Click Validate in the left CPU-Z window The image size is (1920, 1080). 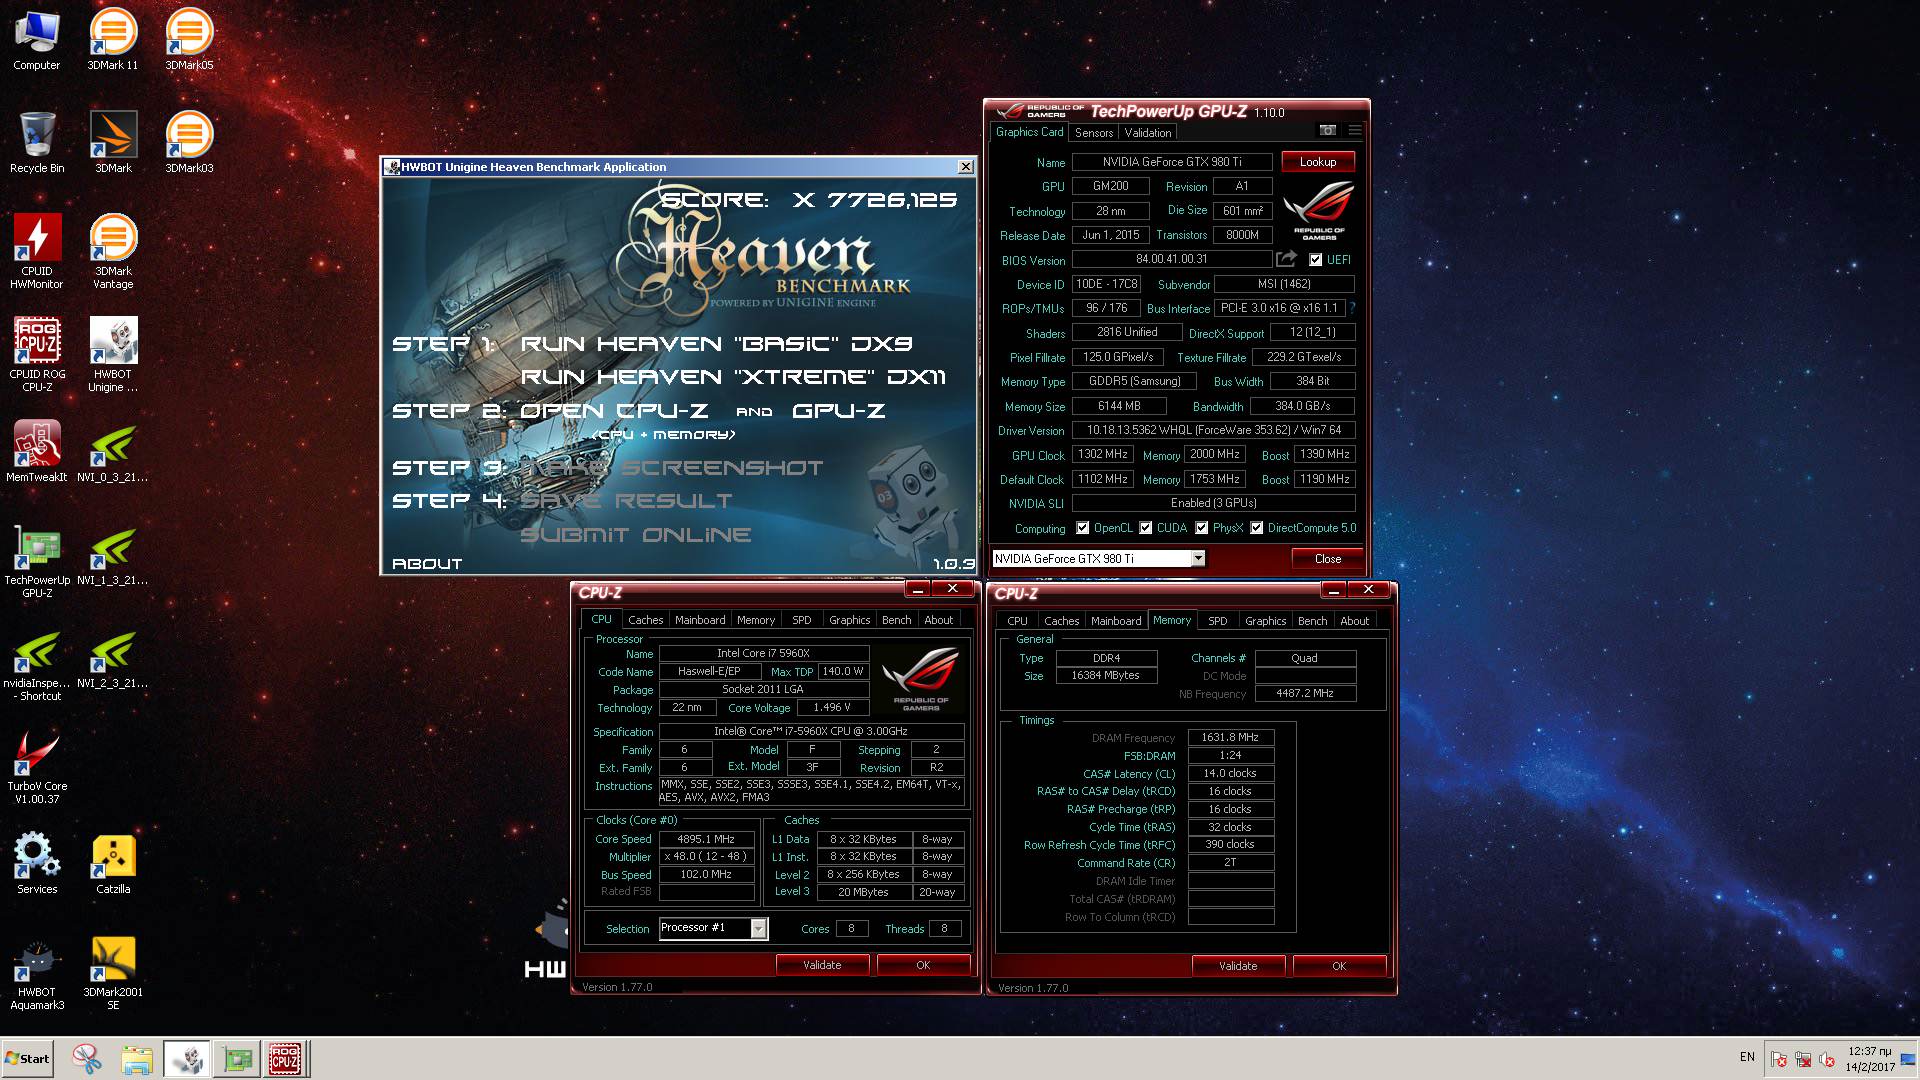pos(822,965)
